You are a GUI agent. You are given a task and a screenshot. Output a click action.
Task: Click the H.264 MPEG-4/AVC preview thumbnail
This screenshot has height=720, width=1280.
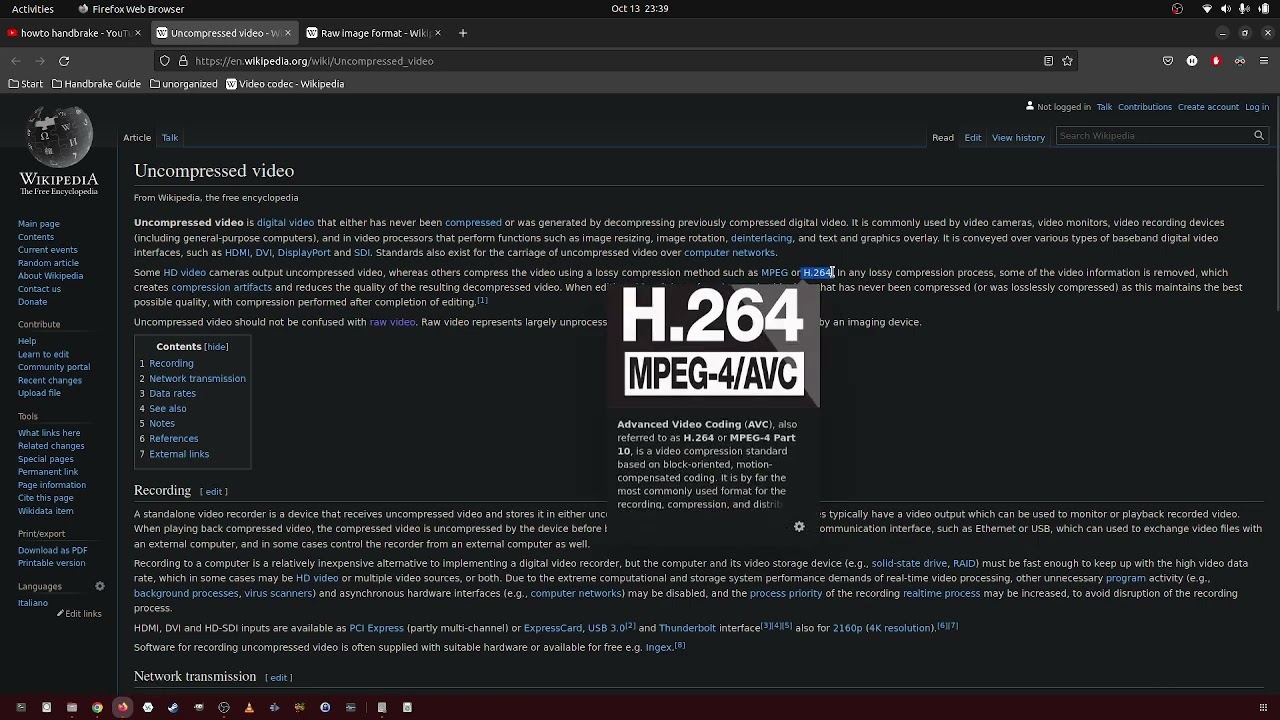[713, 345]
